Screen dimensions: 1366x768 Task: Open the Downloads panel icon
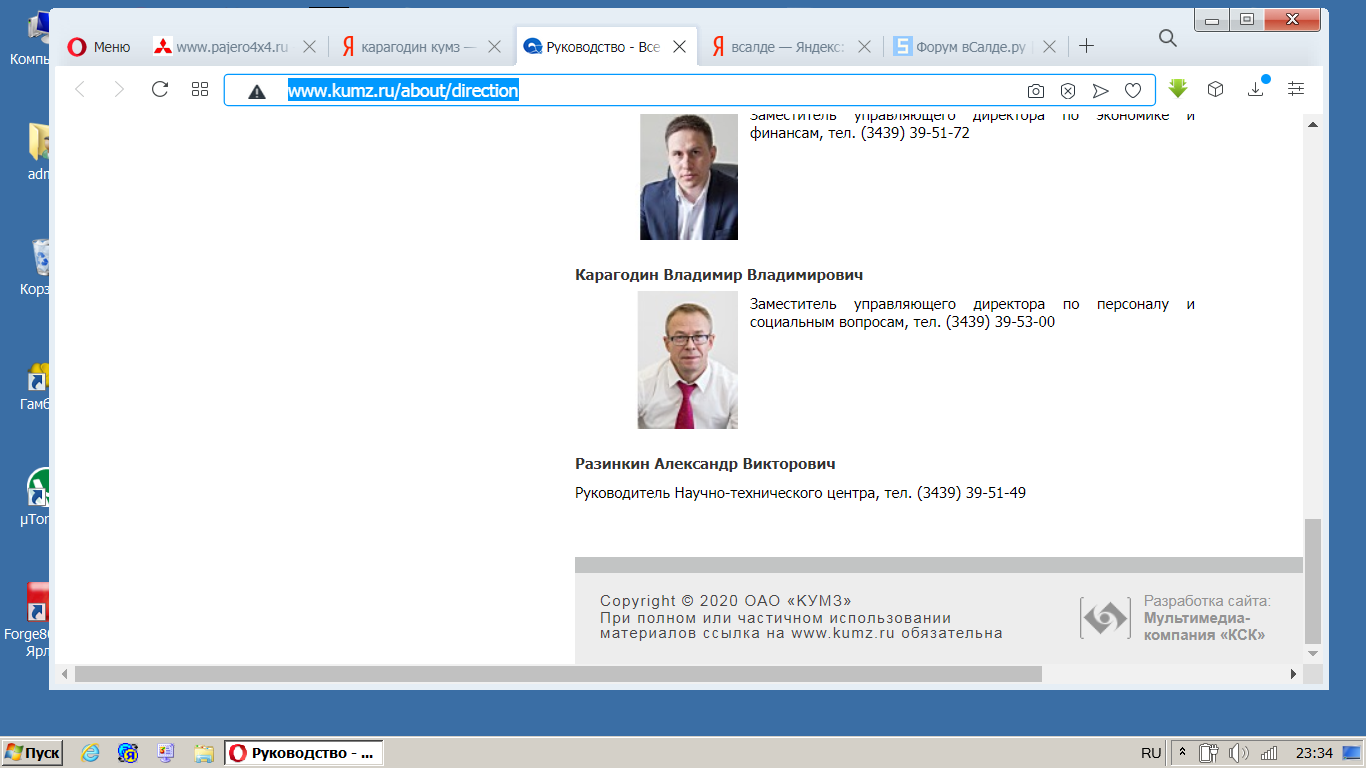[x=1256, y=89]
